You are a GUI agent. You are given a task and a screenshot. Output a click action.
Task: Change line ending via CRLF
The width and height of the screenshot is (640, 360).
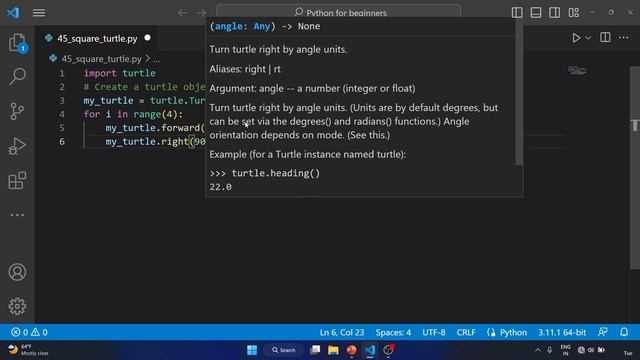(x=466, y=332)
